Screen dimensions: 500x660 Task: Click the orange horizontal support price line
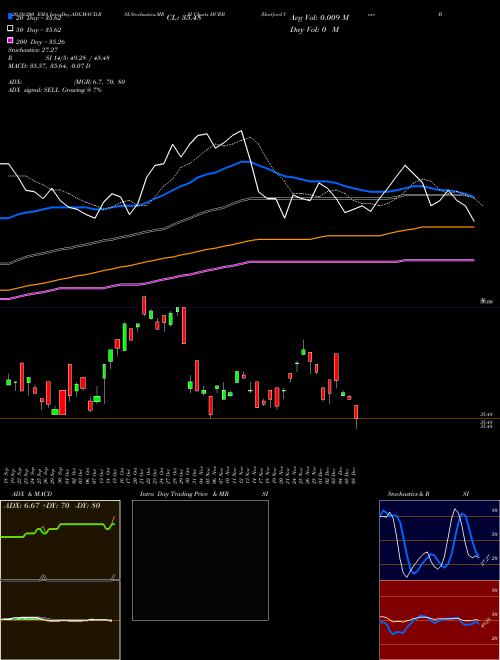(x=250, y=418)
